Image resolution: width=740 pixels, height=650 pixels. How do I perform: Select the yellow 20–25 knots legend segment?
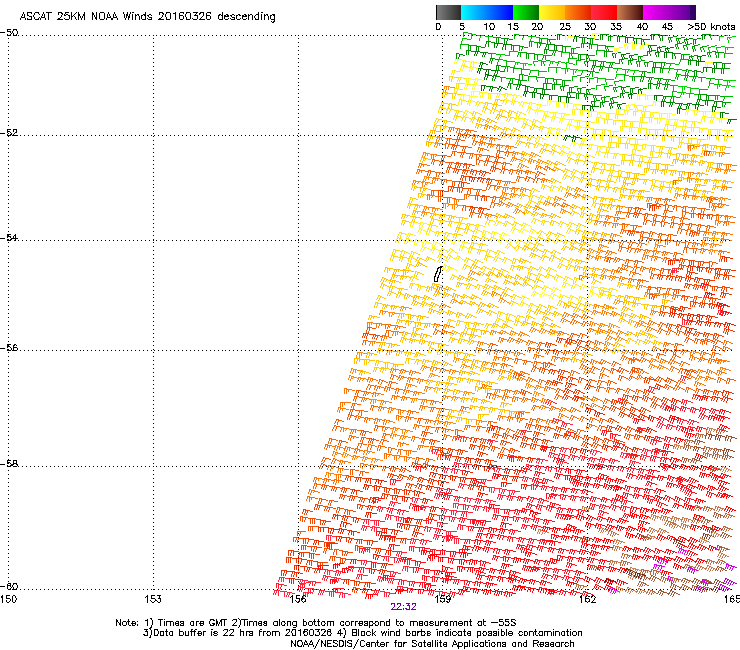(552, 12)
